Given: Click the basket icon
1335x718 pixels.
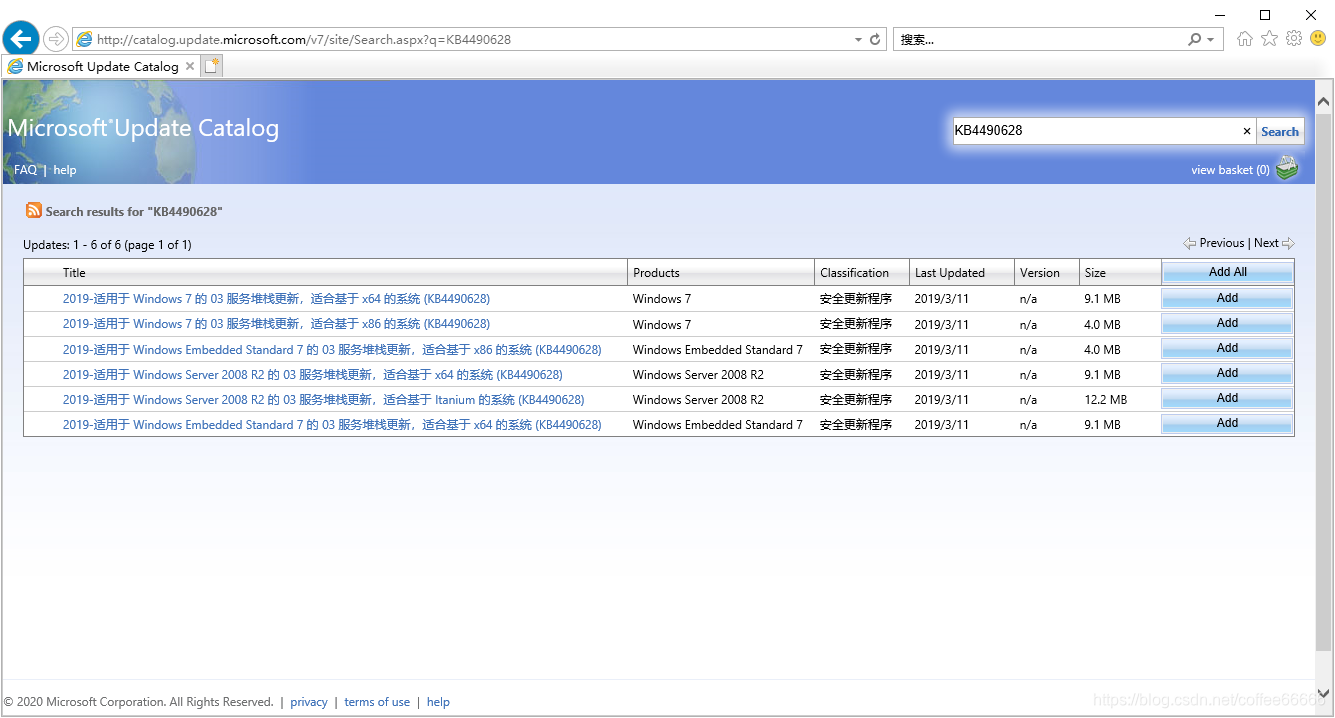Looking at the screenshot, I should 1287,168.
